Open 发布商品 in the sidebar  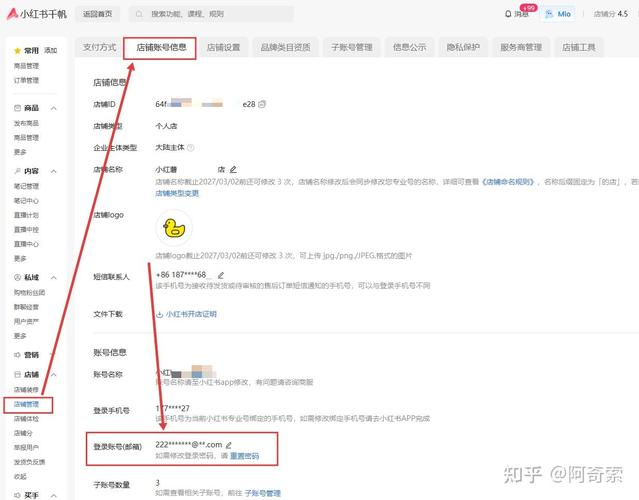pyautogui.click(x=26, y=123)
